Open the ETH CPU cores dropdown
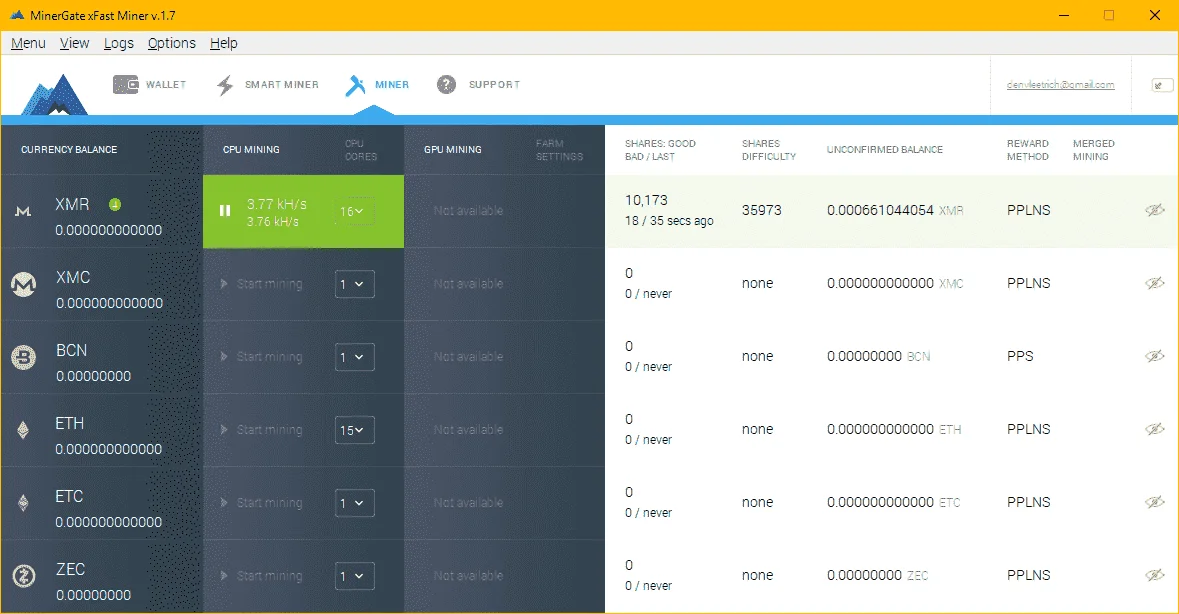The height and width of the screenshot is (614, 1179). coord(354,430)
